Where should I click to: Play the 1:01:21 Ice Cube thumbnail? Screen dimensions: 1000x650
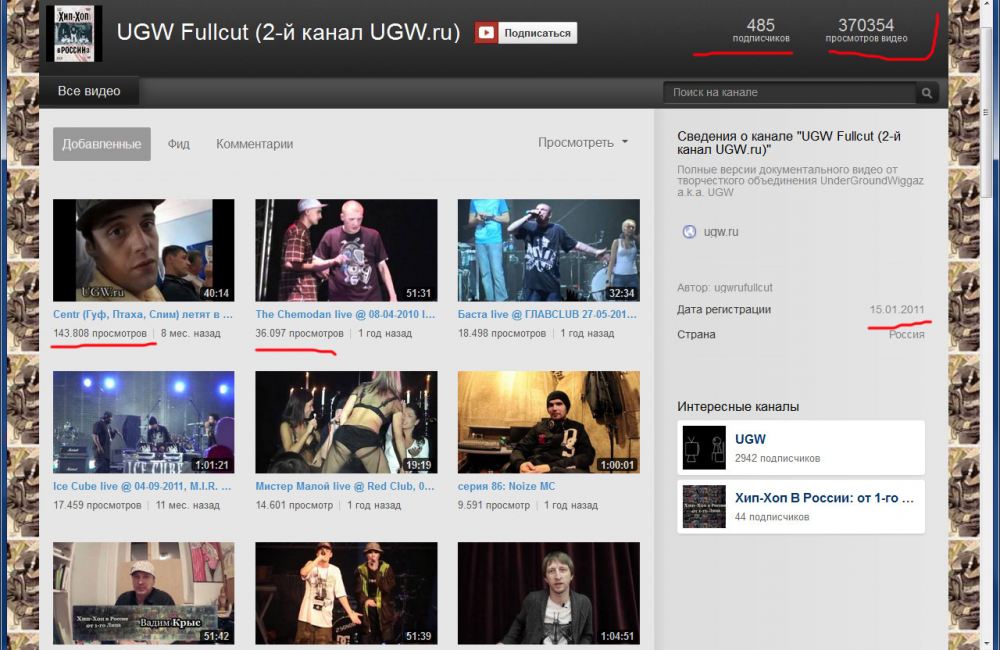[x=143, y=422]
